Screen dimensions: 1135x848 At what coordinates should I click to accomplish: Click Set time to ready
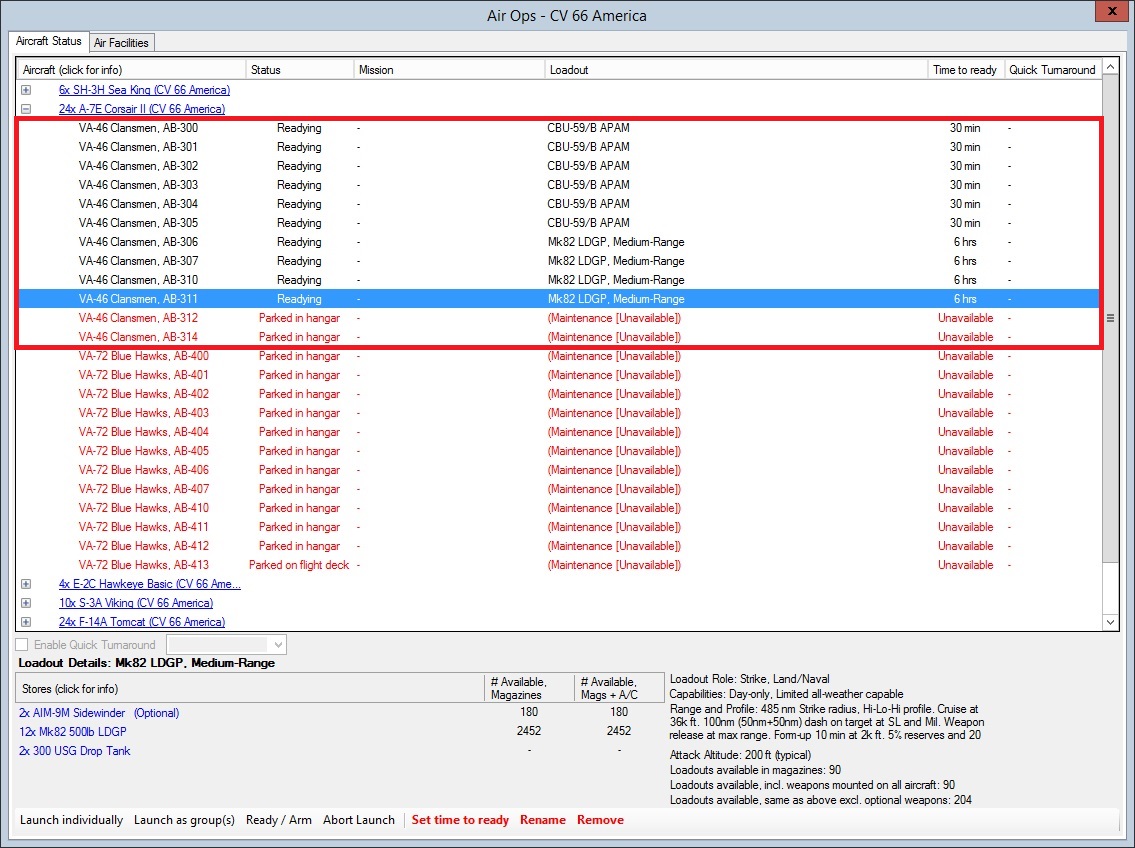tap(460, 820)
